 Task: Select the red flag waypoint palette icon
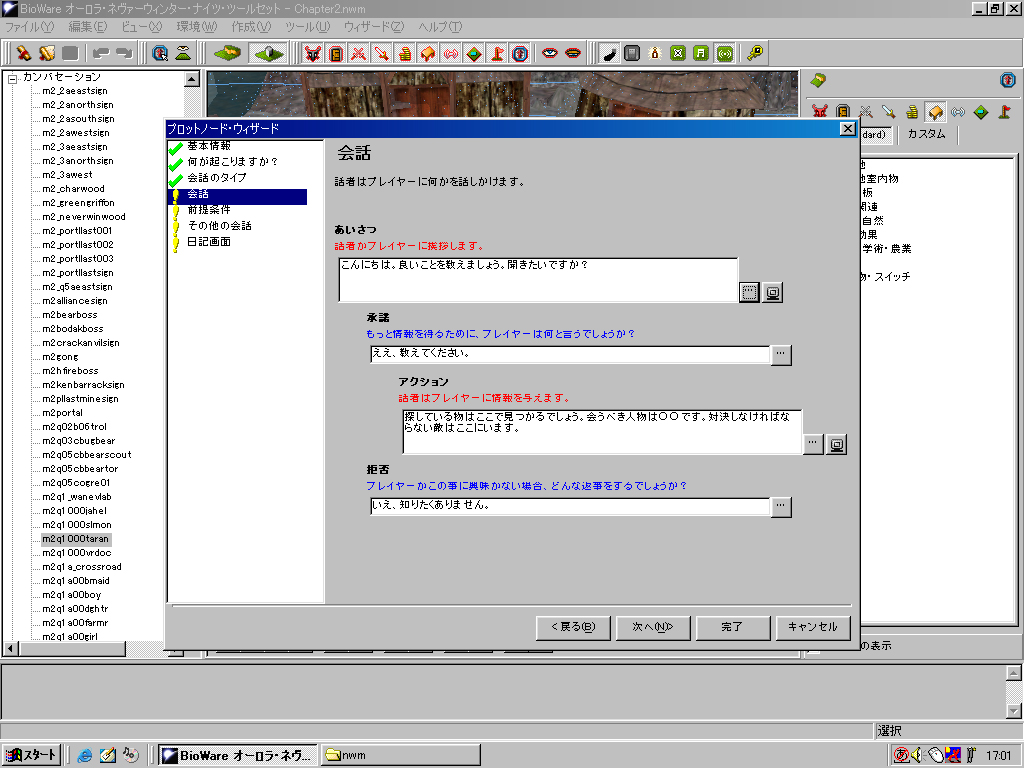point(1003,111)
